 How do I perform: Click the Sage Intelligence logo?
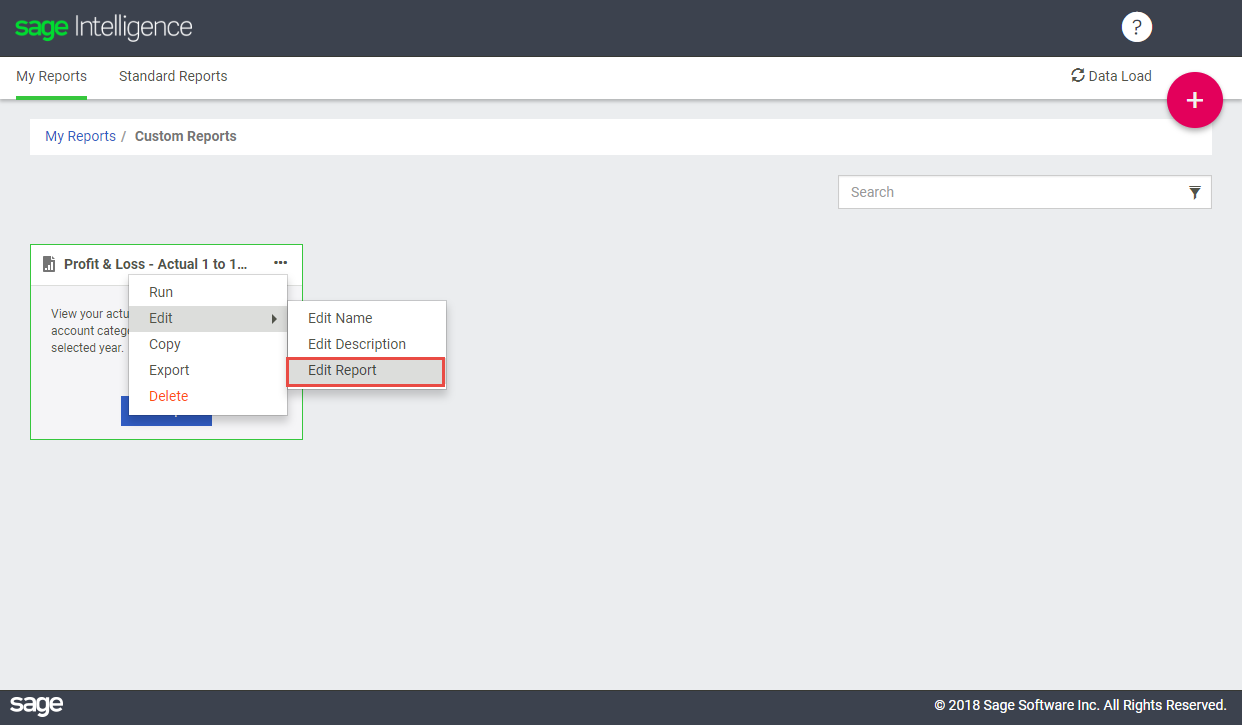(104, 27)
